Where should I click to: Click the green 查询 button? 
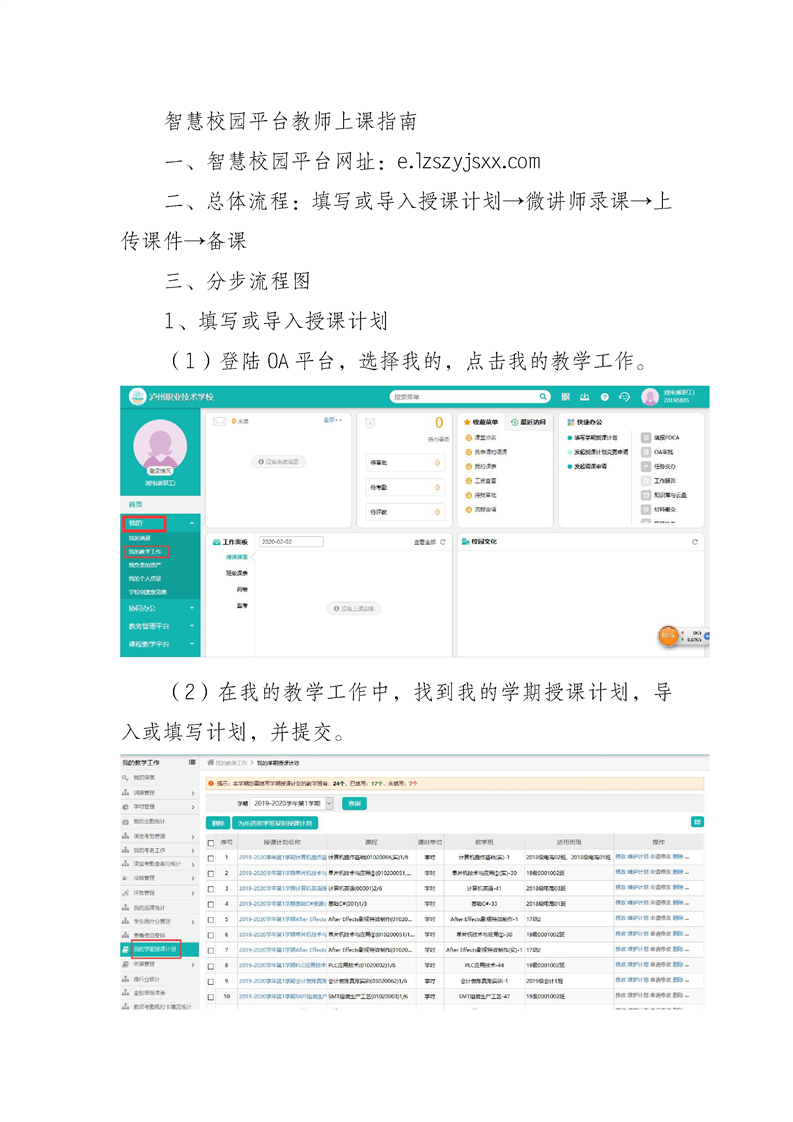pyautogui.click(x=353, y=803)
